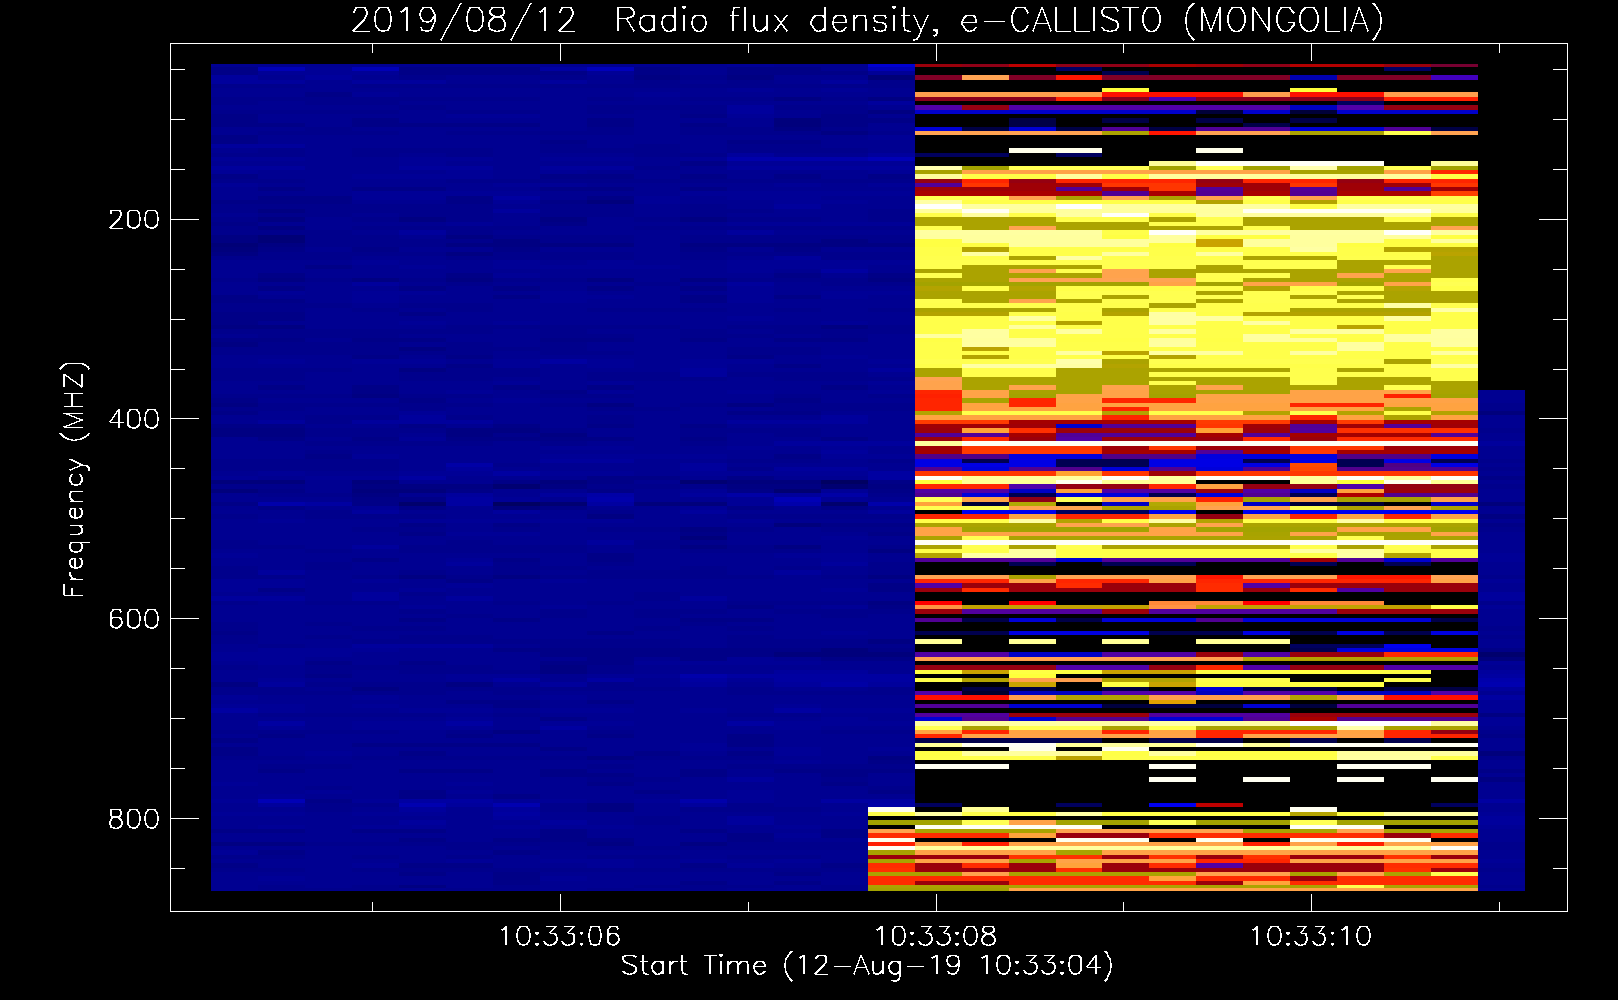Click the 200 frequency axis label
Viewport: 1618px width, 1000px height.
[134, 220]
